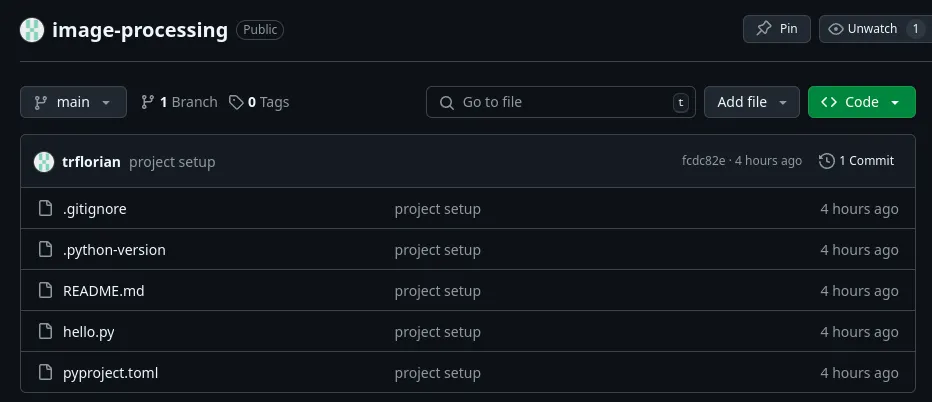Click the file icon next to .gitignore

tap(44, 209)
